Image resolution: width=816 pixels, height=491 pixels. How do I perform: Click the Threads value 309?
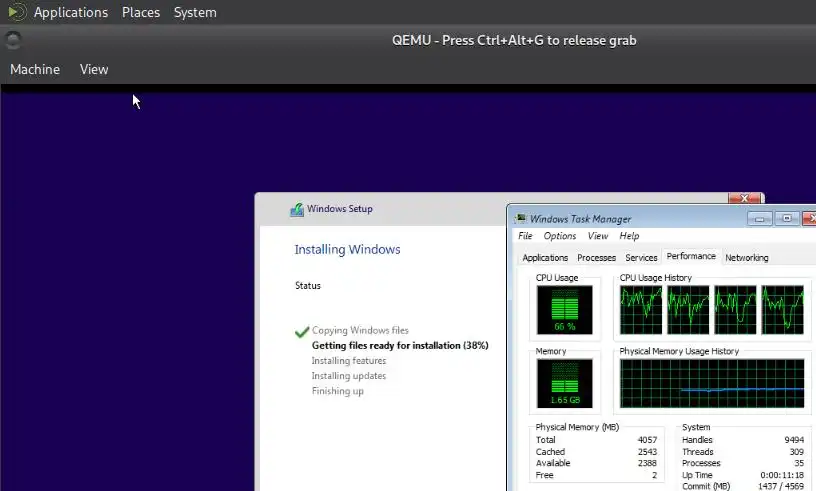pos(797,452)
